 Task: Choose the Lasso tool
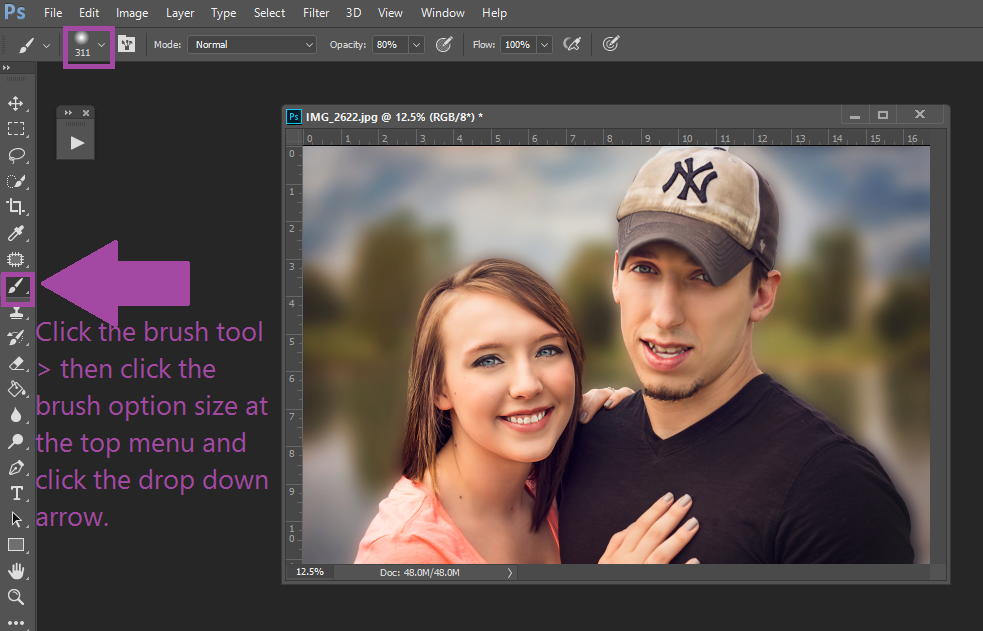(x=16, y=155)
